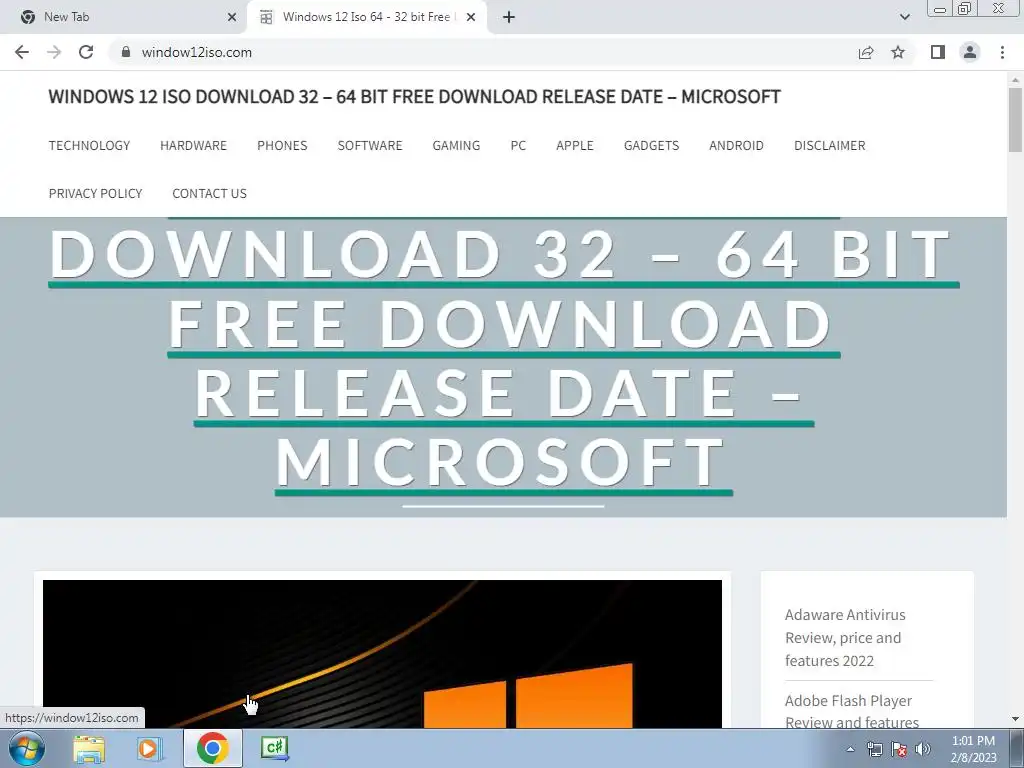The height and width of the screenshot is (768, 1024).
Task: Click the large hero banner heading link
Action: point(504,359)
